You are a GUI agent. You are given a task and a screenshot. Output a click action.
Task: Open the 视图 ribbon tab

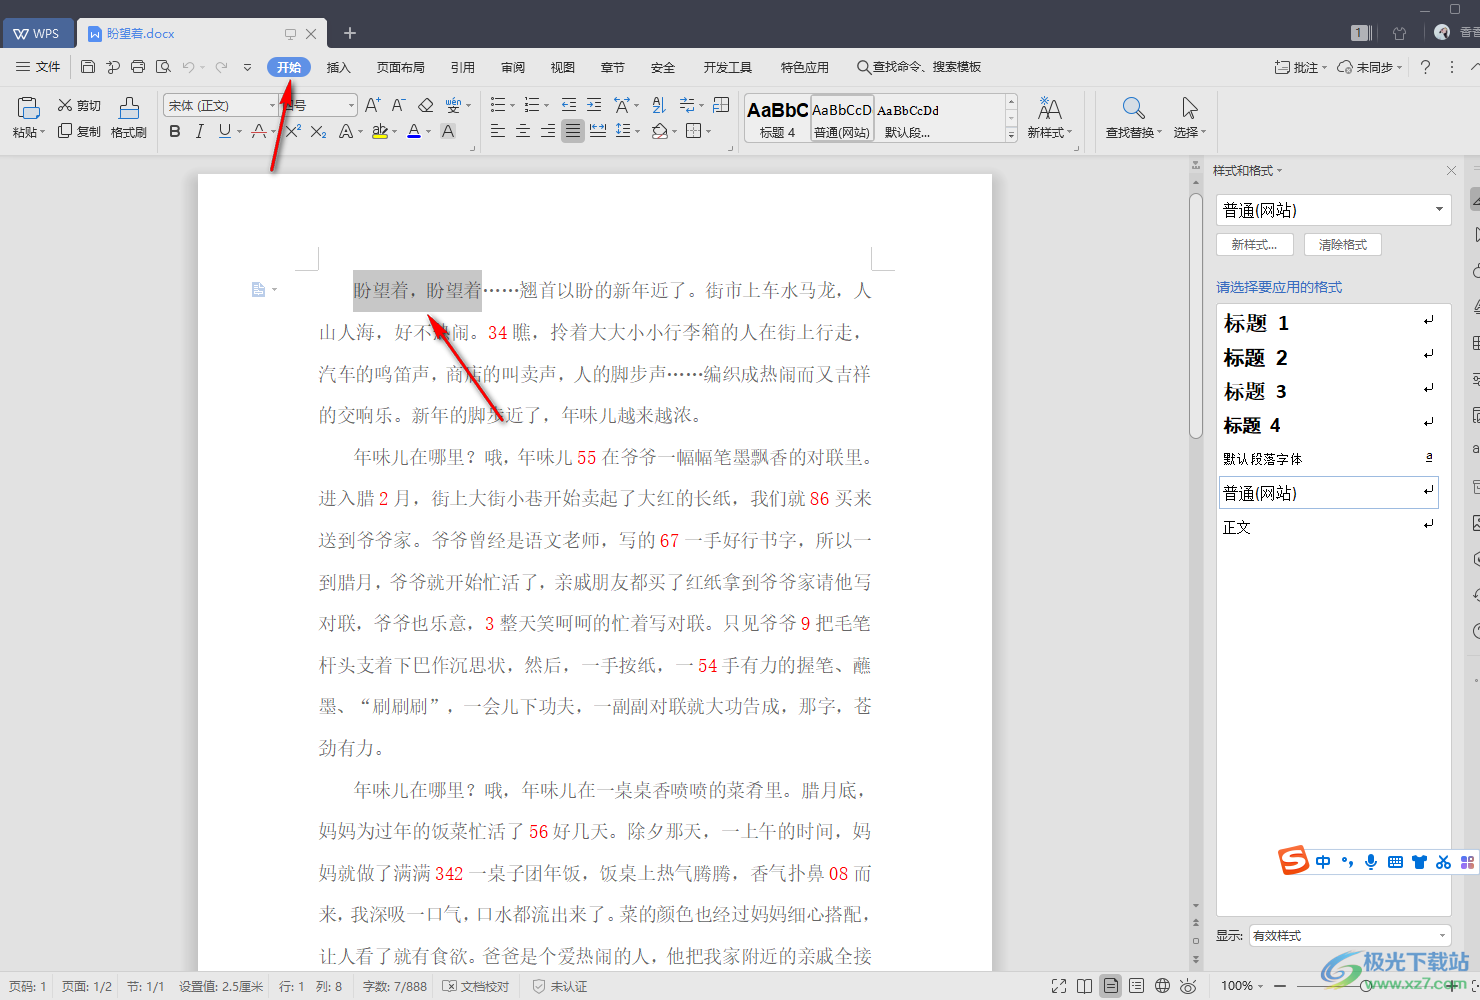click(563, 67)
